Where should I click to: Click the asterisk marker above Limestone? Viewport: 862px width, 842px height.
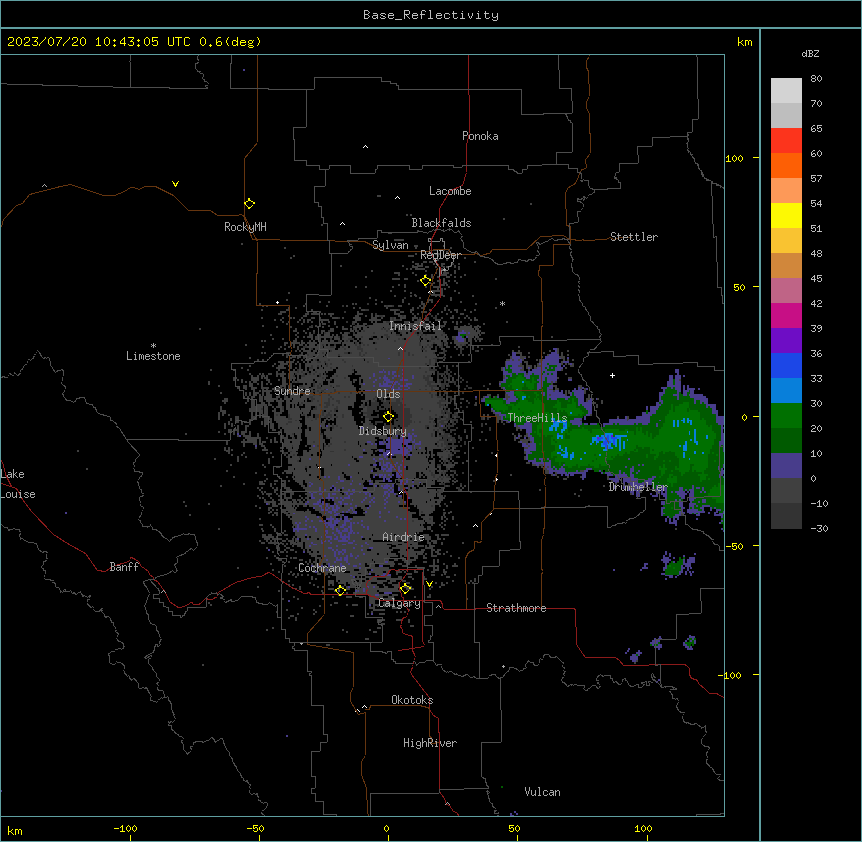click(x=153, y=346)
